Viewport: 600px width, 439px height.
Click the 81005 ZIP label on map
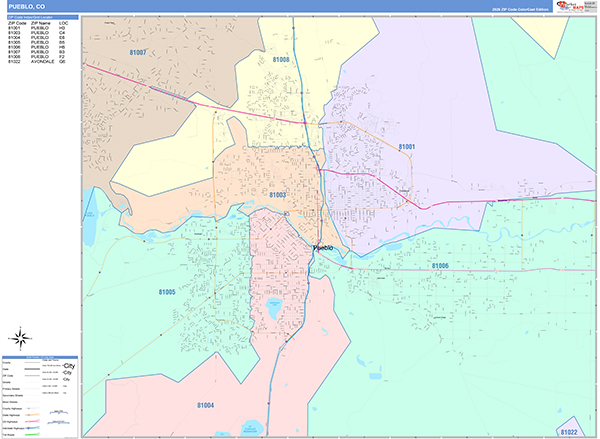(x=166, y=292)
